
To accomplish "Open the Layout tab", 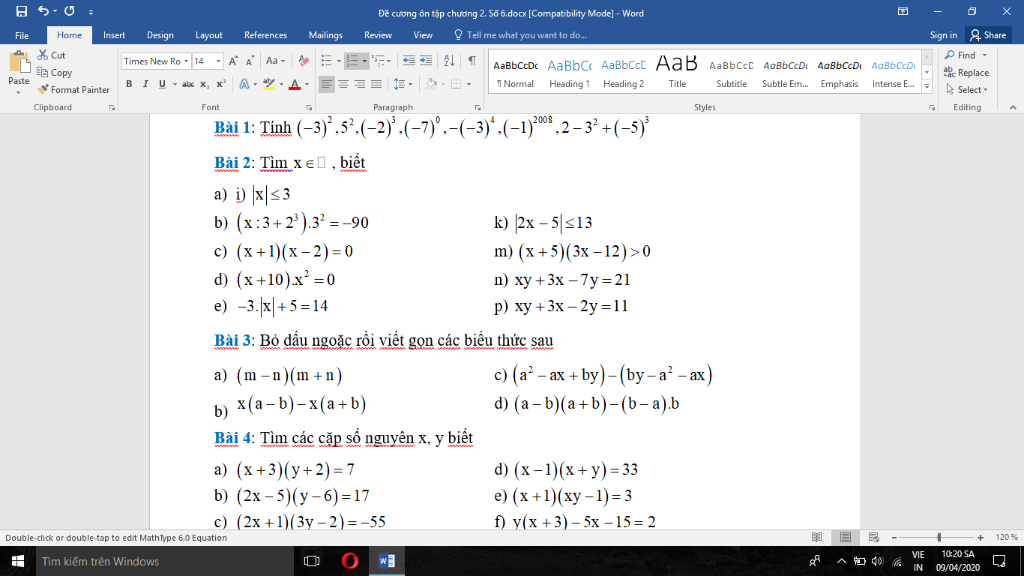I will point(209,35).
